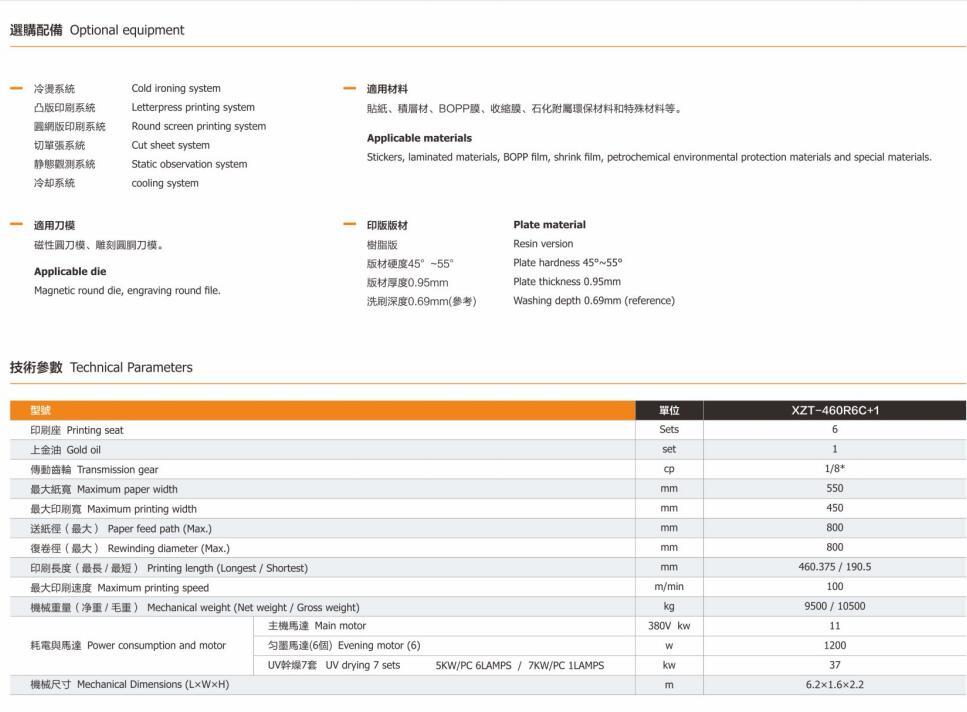This screenshot has width=967, height=712.
Task: Click 'cooling system' in the equipment list
Action: point(165,183)
